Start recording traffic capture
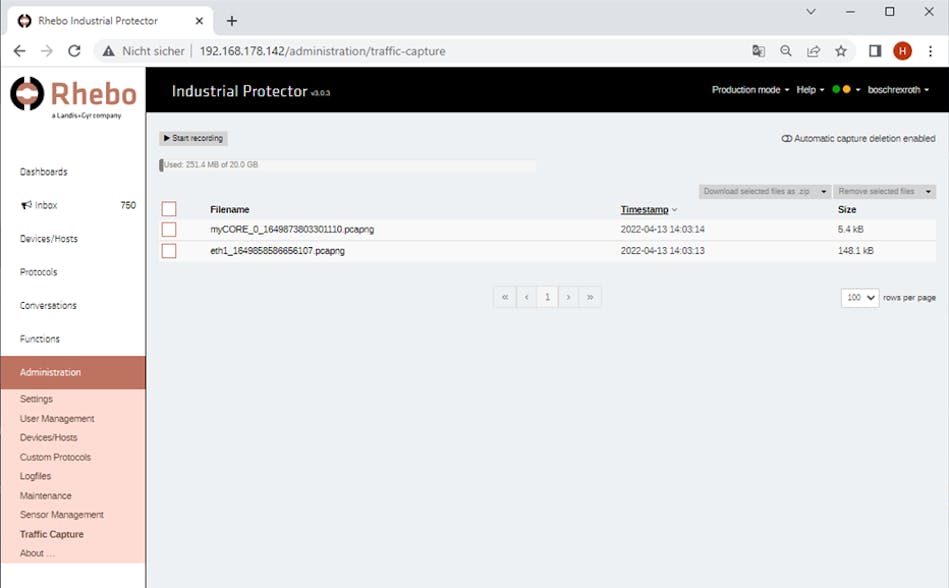The height and width of the screenshot is (588, 949). point(194,139)
